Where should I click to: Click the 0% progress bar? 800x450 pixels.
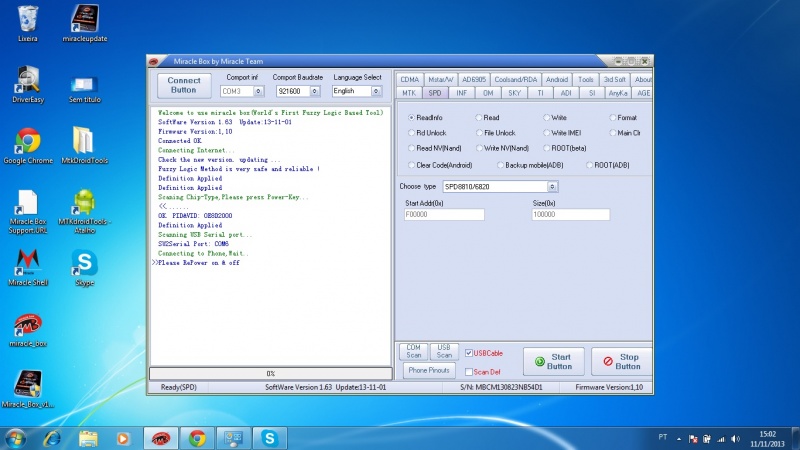[x=271, y=374]
